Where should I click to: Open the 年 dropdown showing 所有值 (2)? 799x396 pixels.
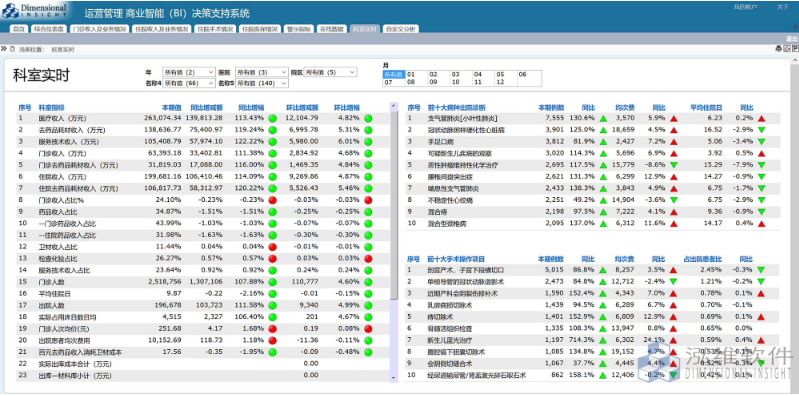click(x=189, y=72)
